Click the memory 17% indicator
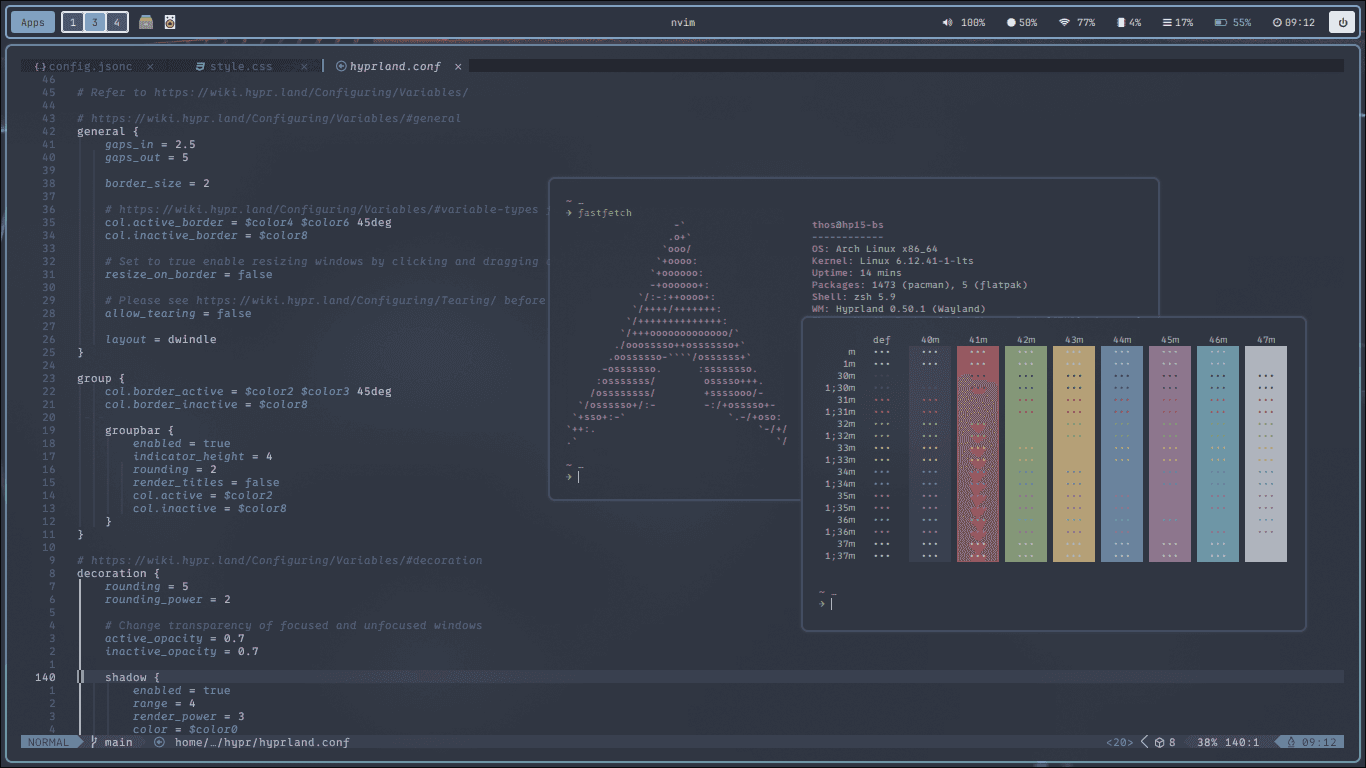This screenshot has width=1366, height=768. pos(1178,22)
